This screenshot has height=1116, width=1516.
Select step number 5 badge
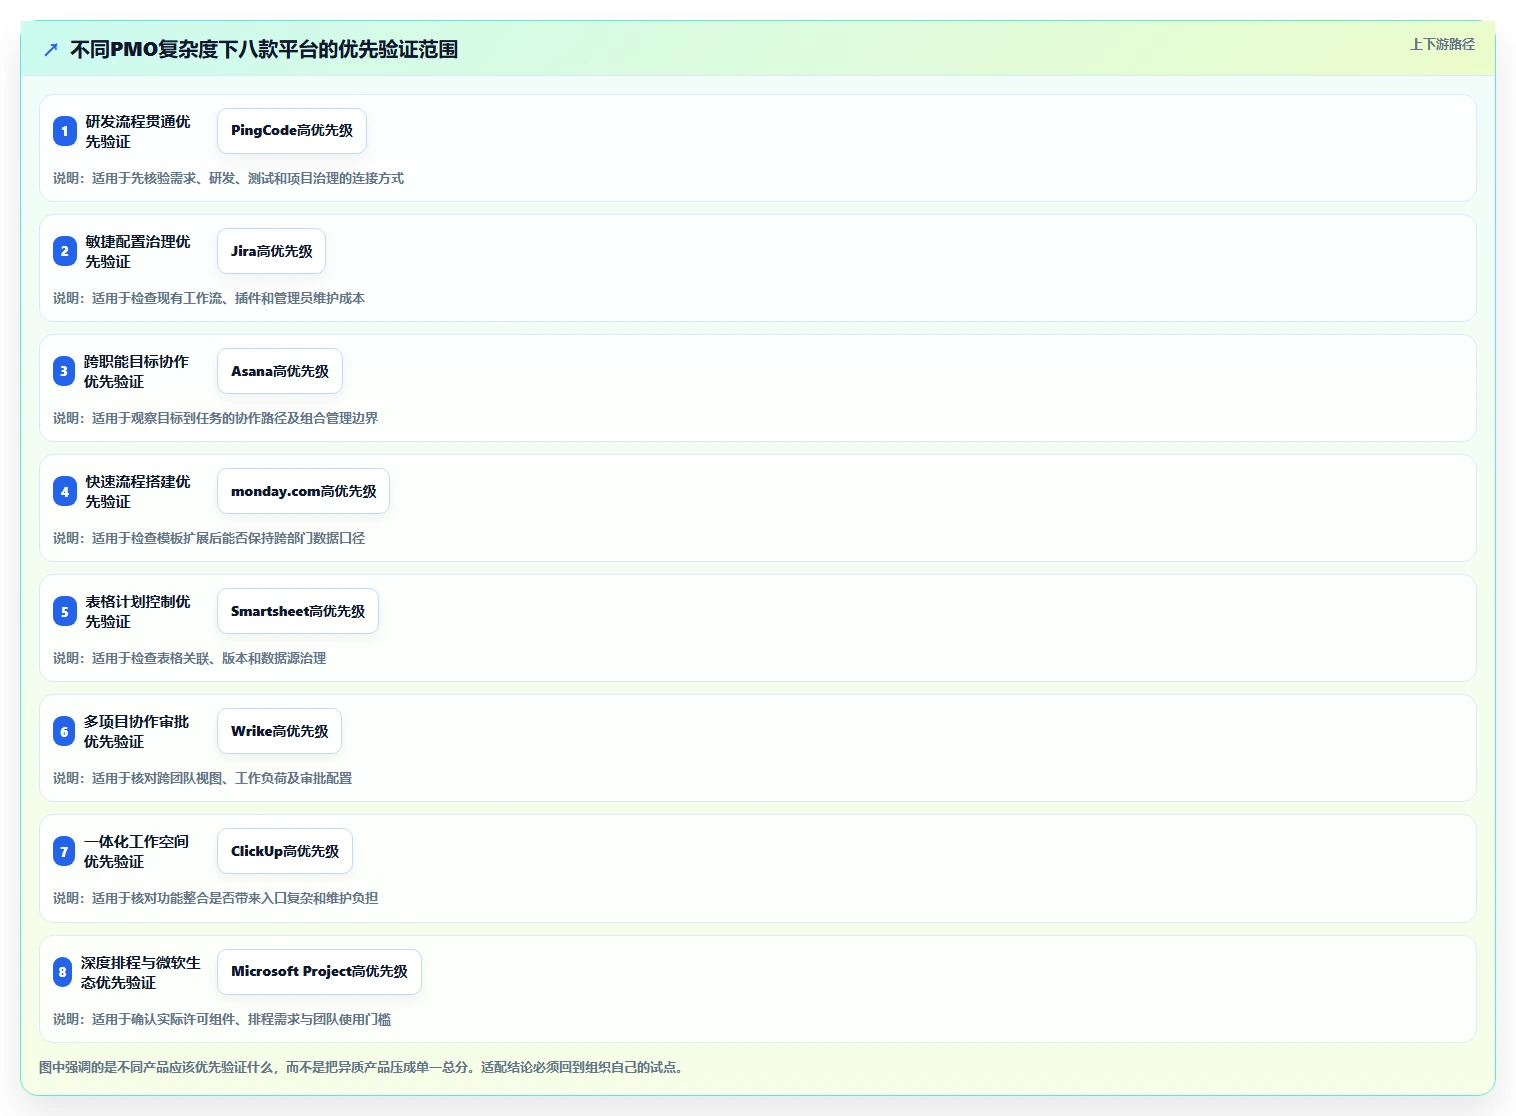(x=65, y=611)
